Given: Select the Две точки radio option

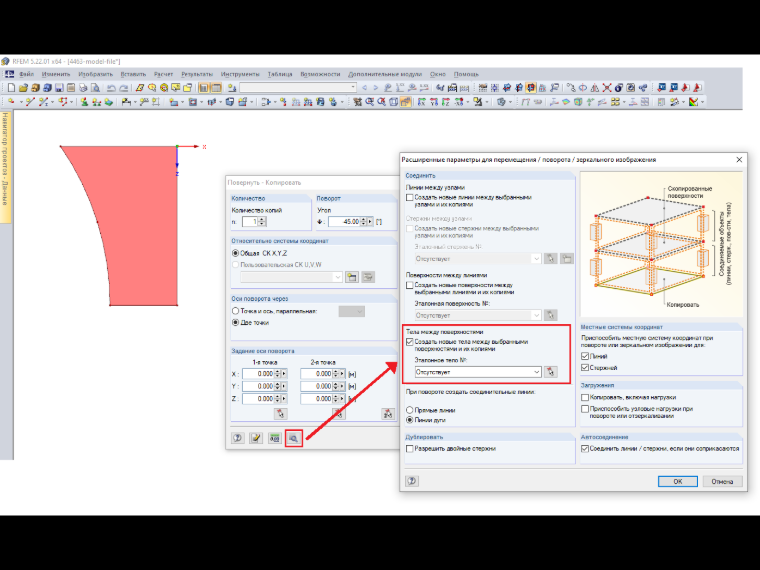Looking at the screenshot, I should point(236,322).
